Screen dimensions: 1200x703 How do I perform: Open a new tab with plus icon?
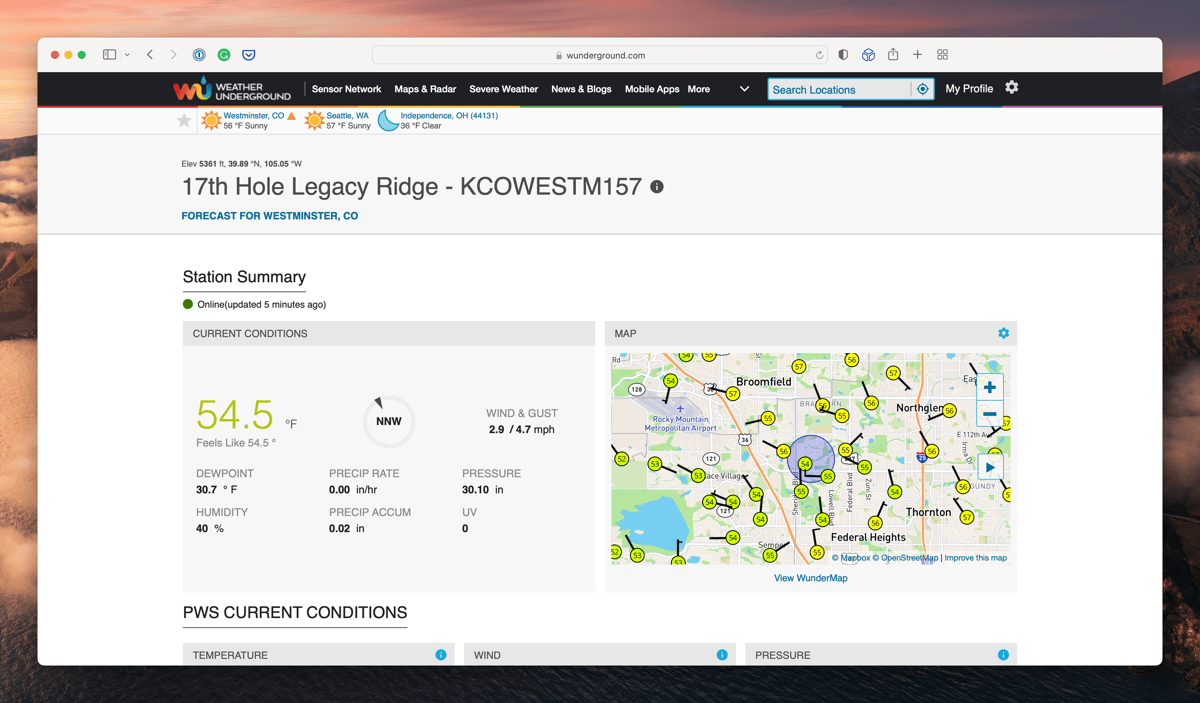coord(917,55)
